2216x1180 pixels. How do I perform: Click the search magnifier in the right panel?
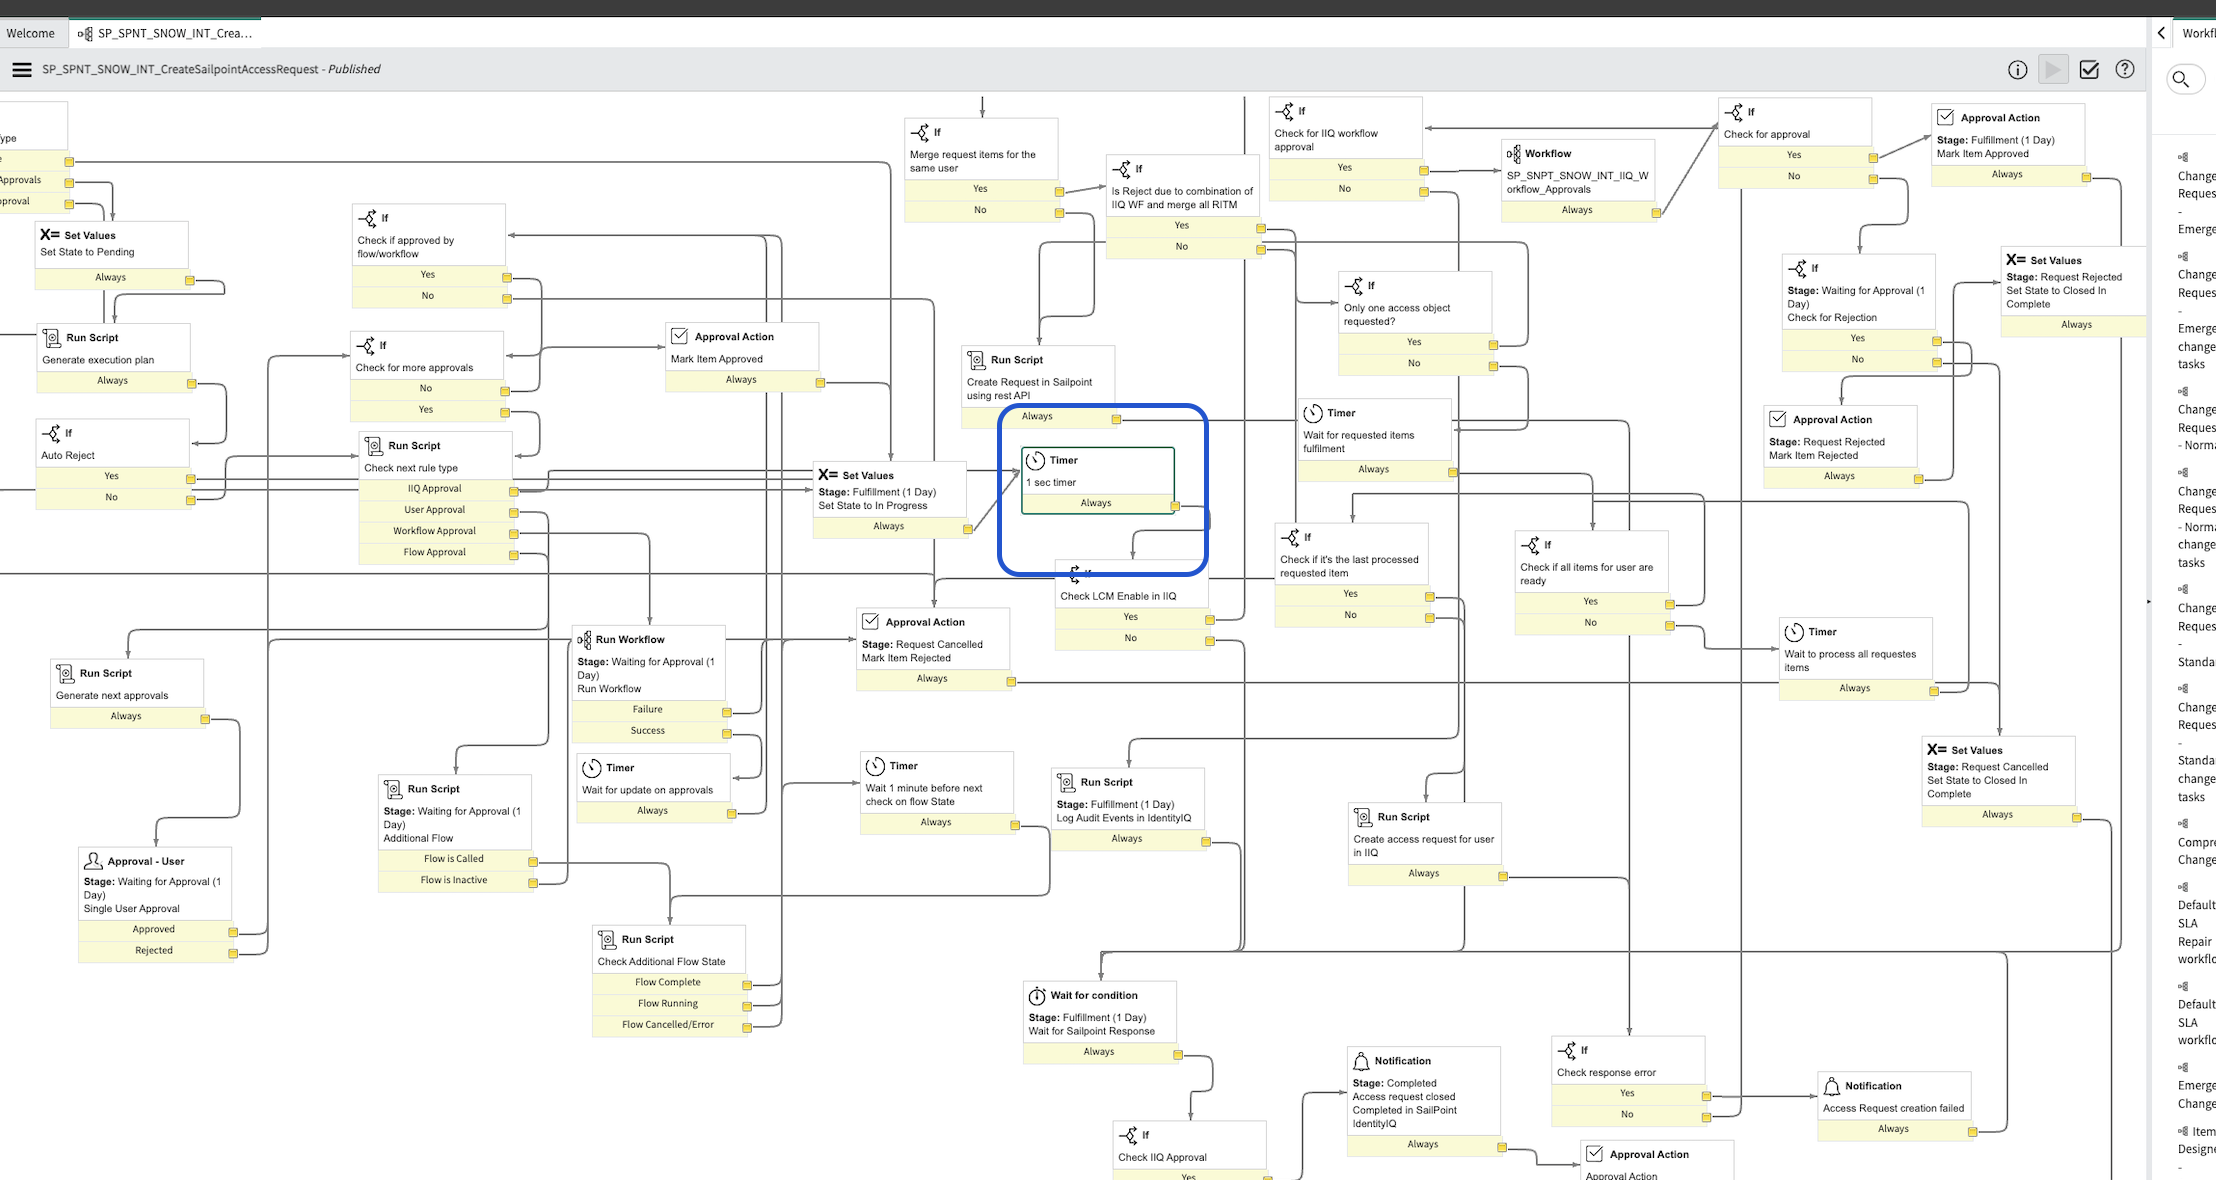[x=2181, y=79]
